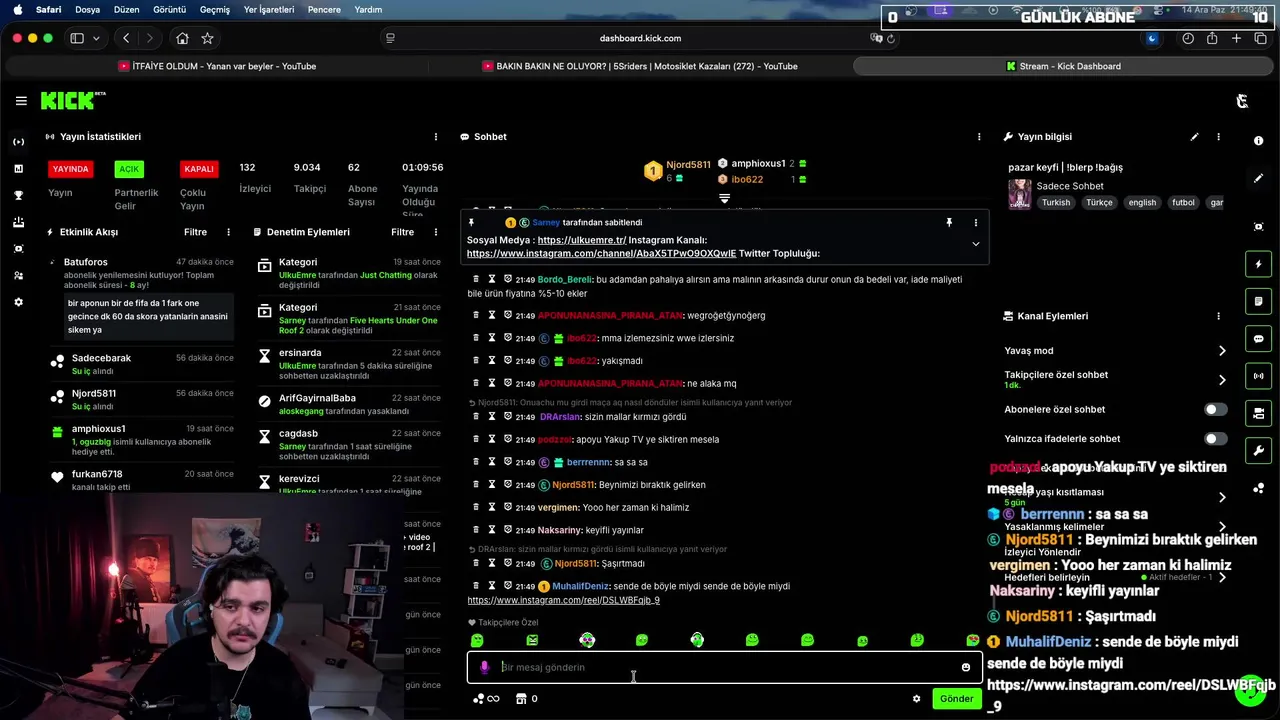Viewport: 1280px width, 720px height.
Task: Click the info icon in right sidebar
Action: pyautogui.click(x=1258, y=142)
